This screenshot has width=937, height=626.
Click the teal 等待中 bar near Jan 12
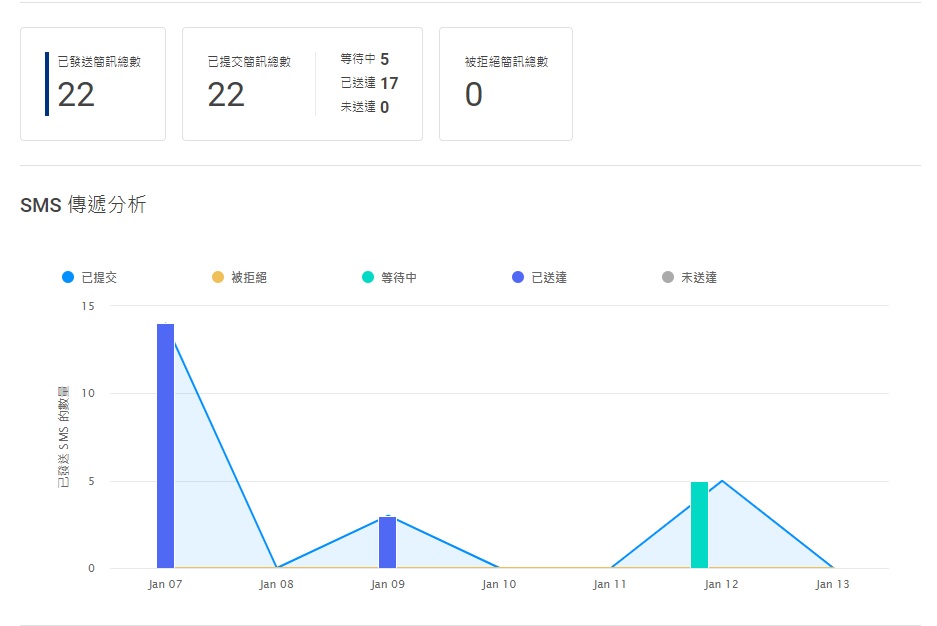[699, 525]
